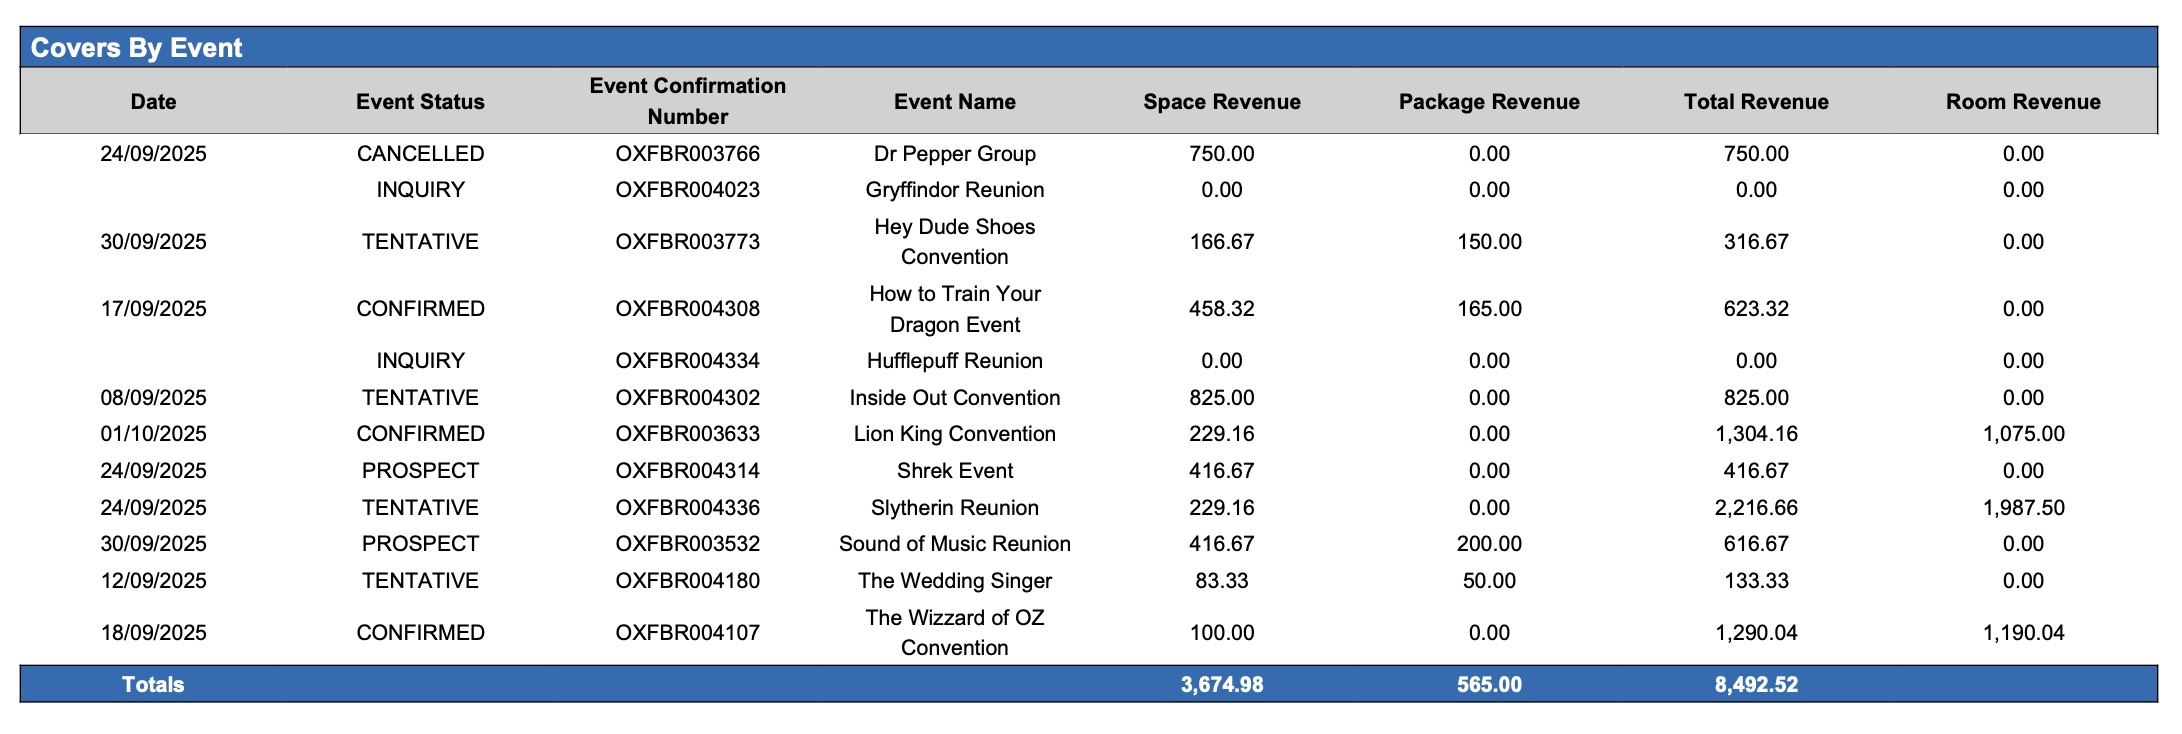Select the Shrek Event name cell
Image resolution: width=2182 pixels, height=734 pixels.
click(954, 471)
